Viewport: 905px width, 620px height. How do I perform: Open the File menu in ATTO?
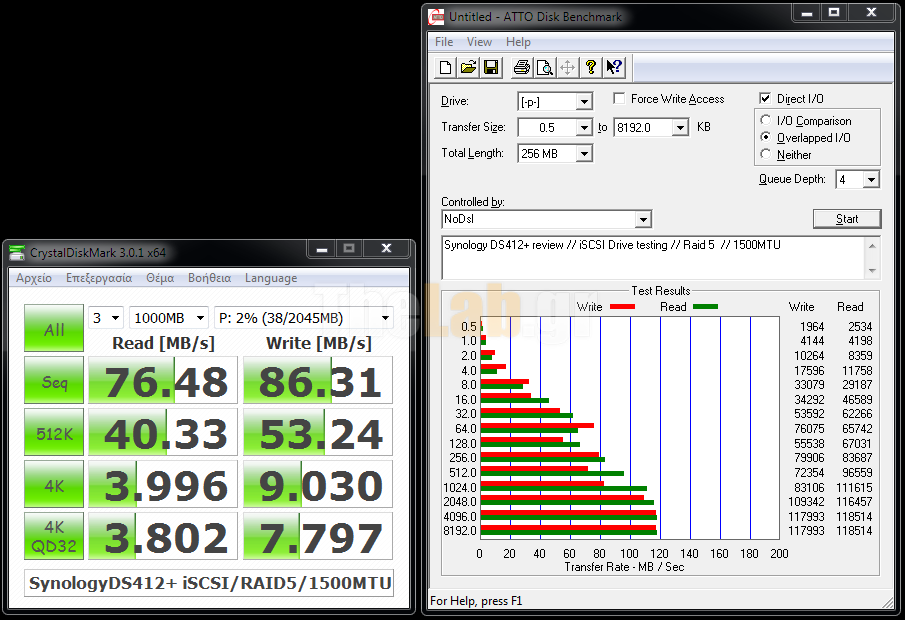click(x=444, y=42)
